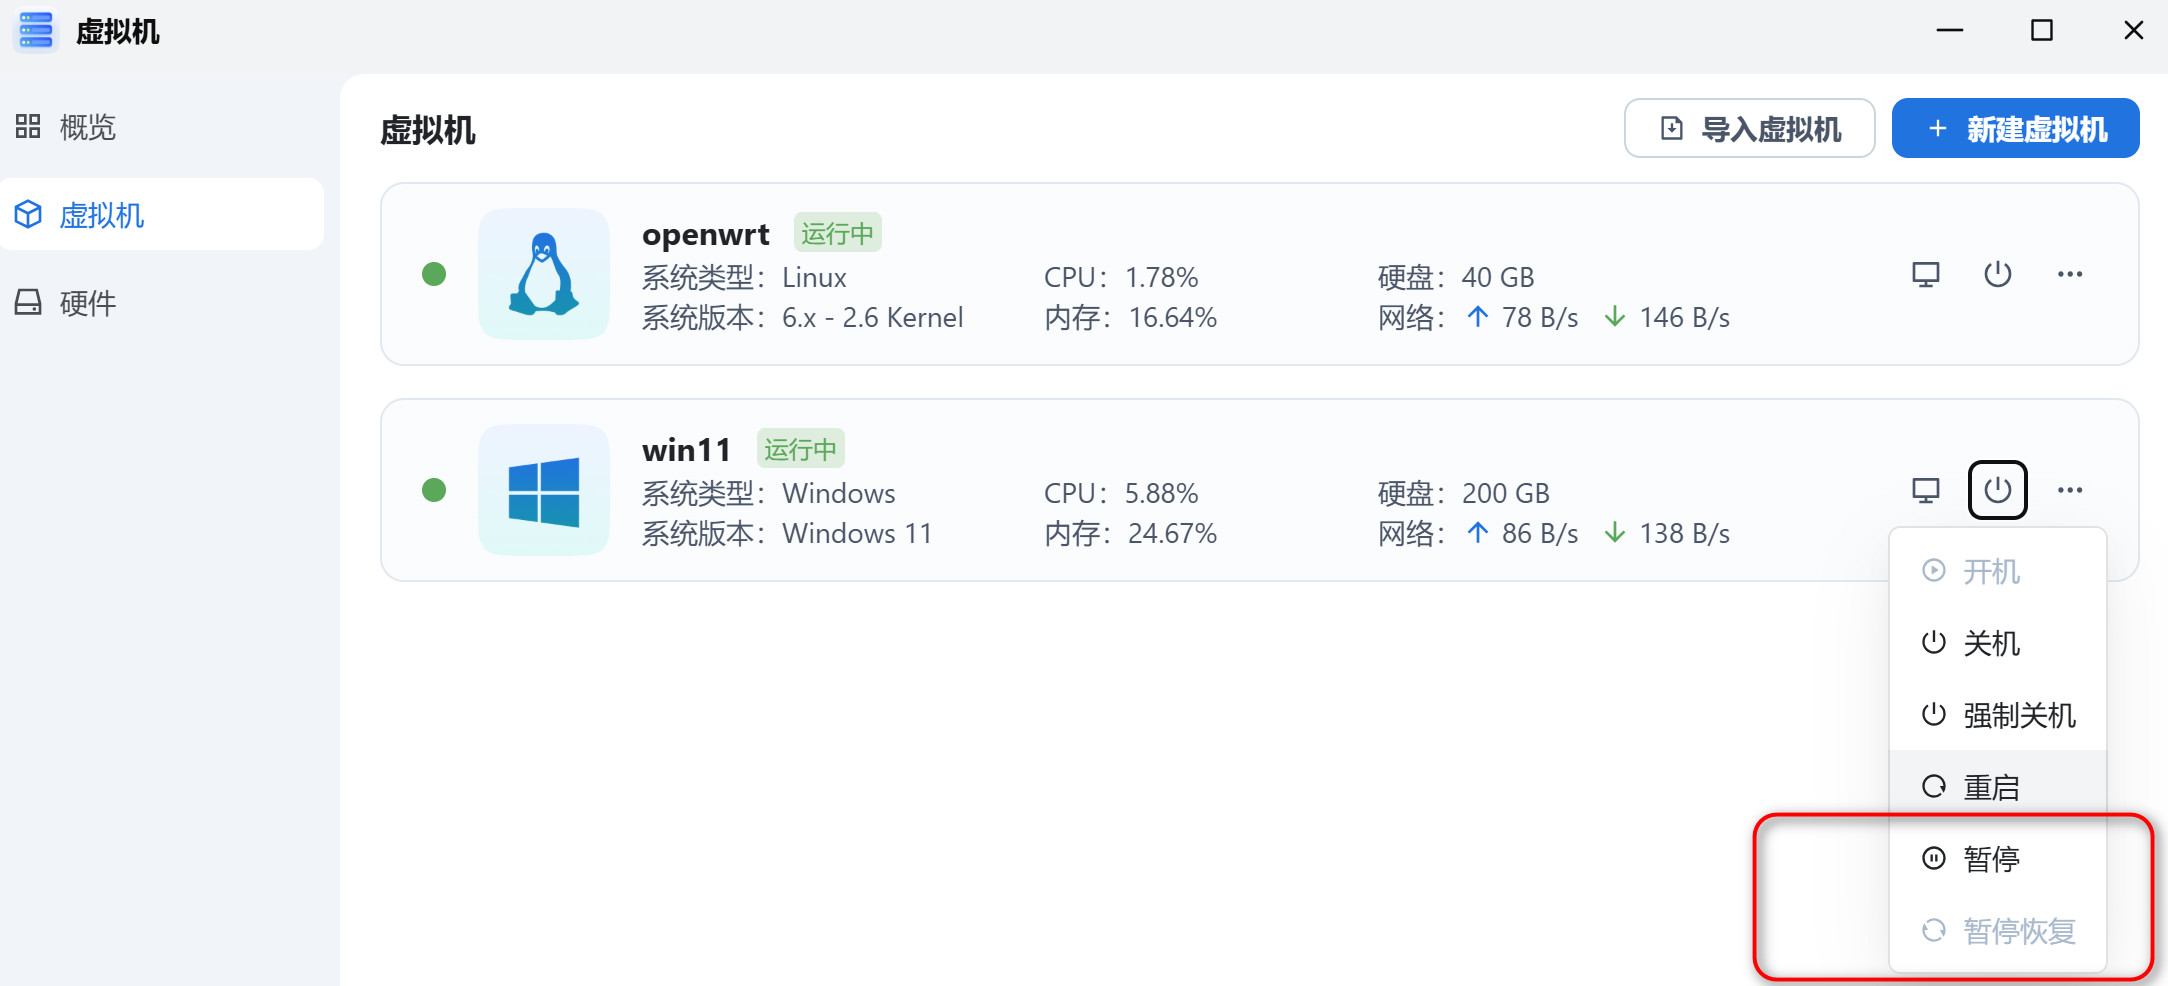Switch to the 硬件 sidebar tab

87,303
